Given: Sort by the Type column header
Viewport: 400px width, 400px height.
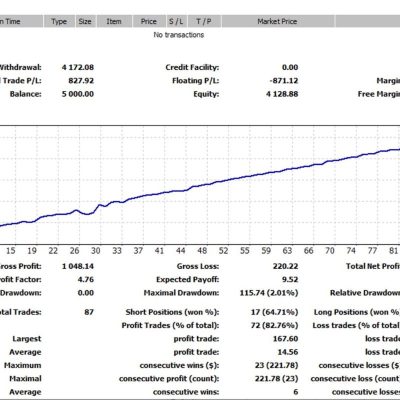Looking at the screenshot, I should 59,22.
